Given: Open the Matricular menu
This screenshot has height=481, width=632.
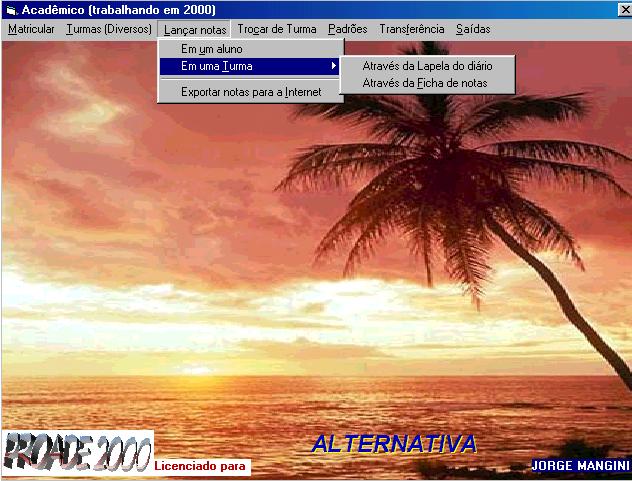Looking at the screenshot, I should coord(31,29).
